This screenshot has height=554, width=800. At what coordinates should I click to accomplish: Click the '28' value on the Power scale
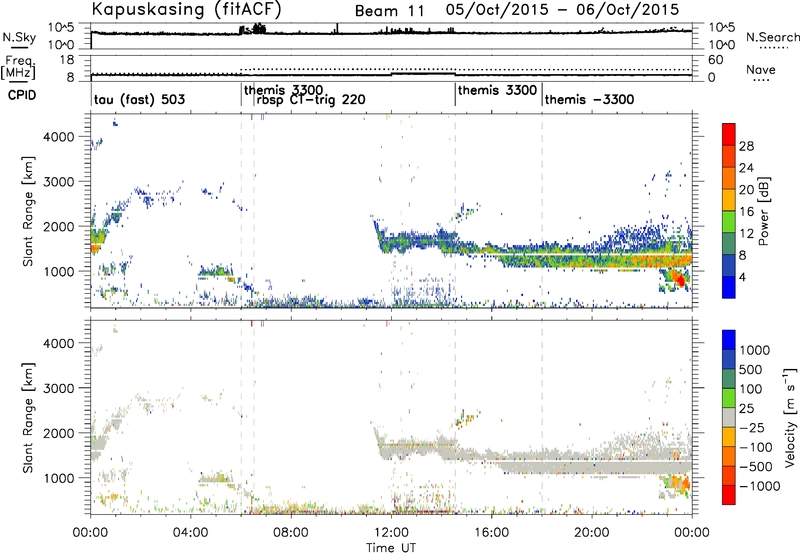746,146
